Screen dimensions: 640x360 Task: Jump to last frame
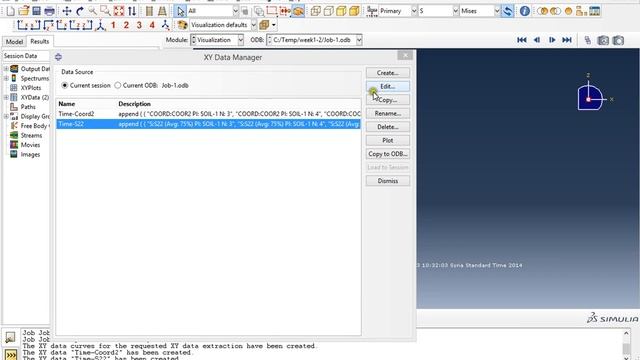click(x=567, y=40)
